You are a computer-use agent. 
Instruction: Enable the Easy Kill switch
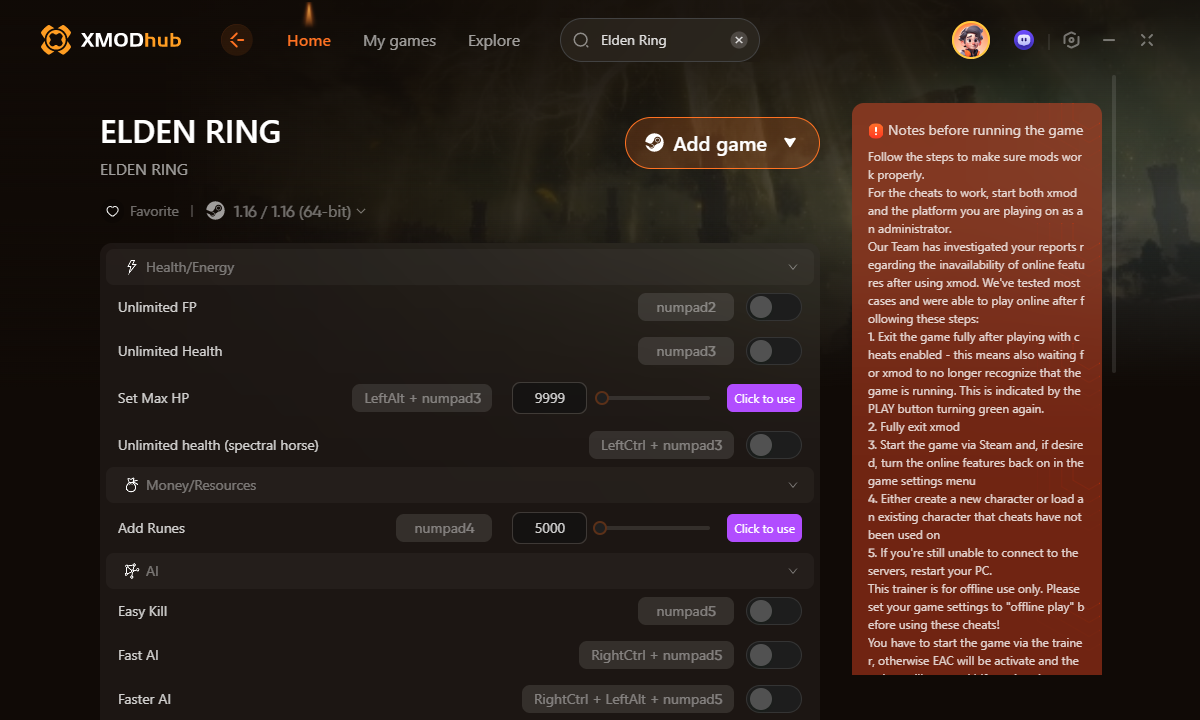click(774, 611)
